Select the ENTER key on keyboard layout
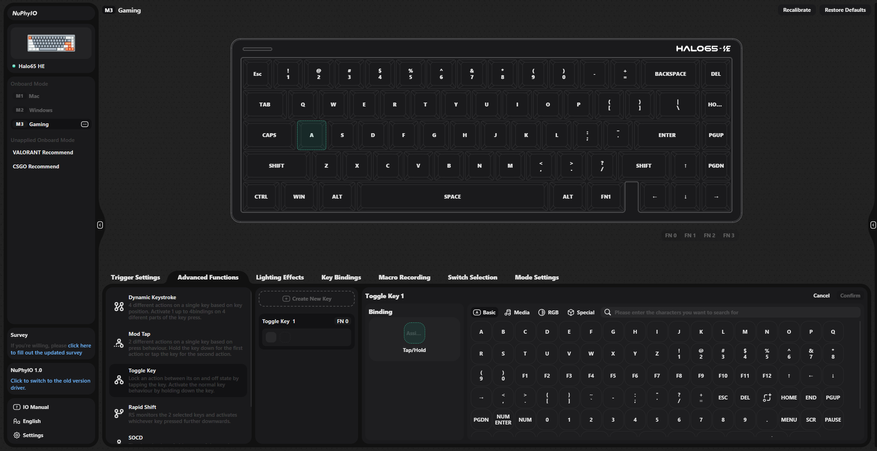The image size is (877, 451). coord(667,135)
